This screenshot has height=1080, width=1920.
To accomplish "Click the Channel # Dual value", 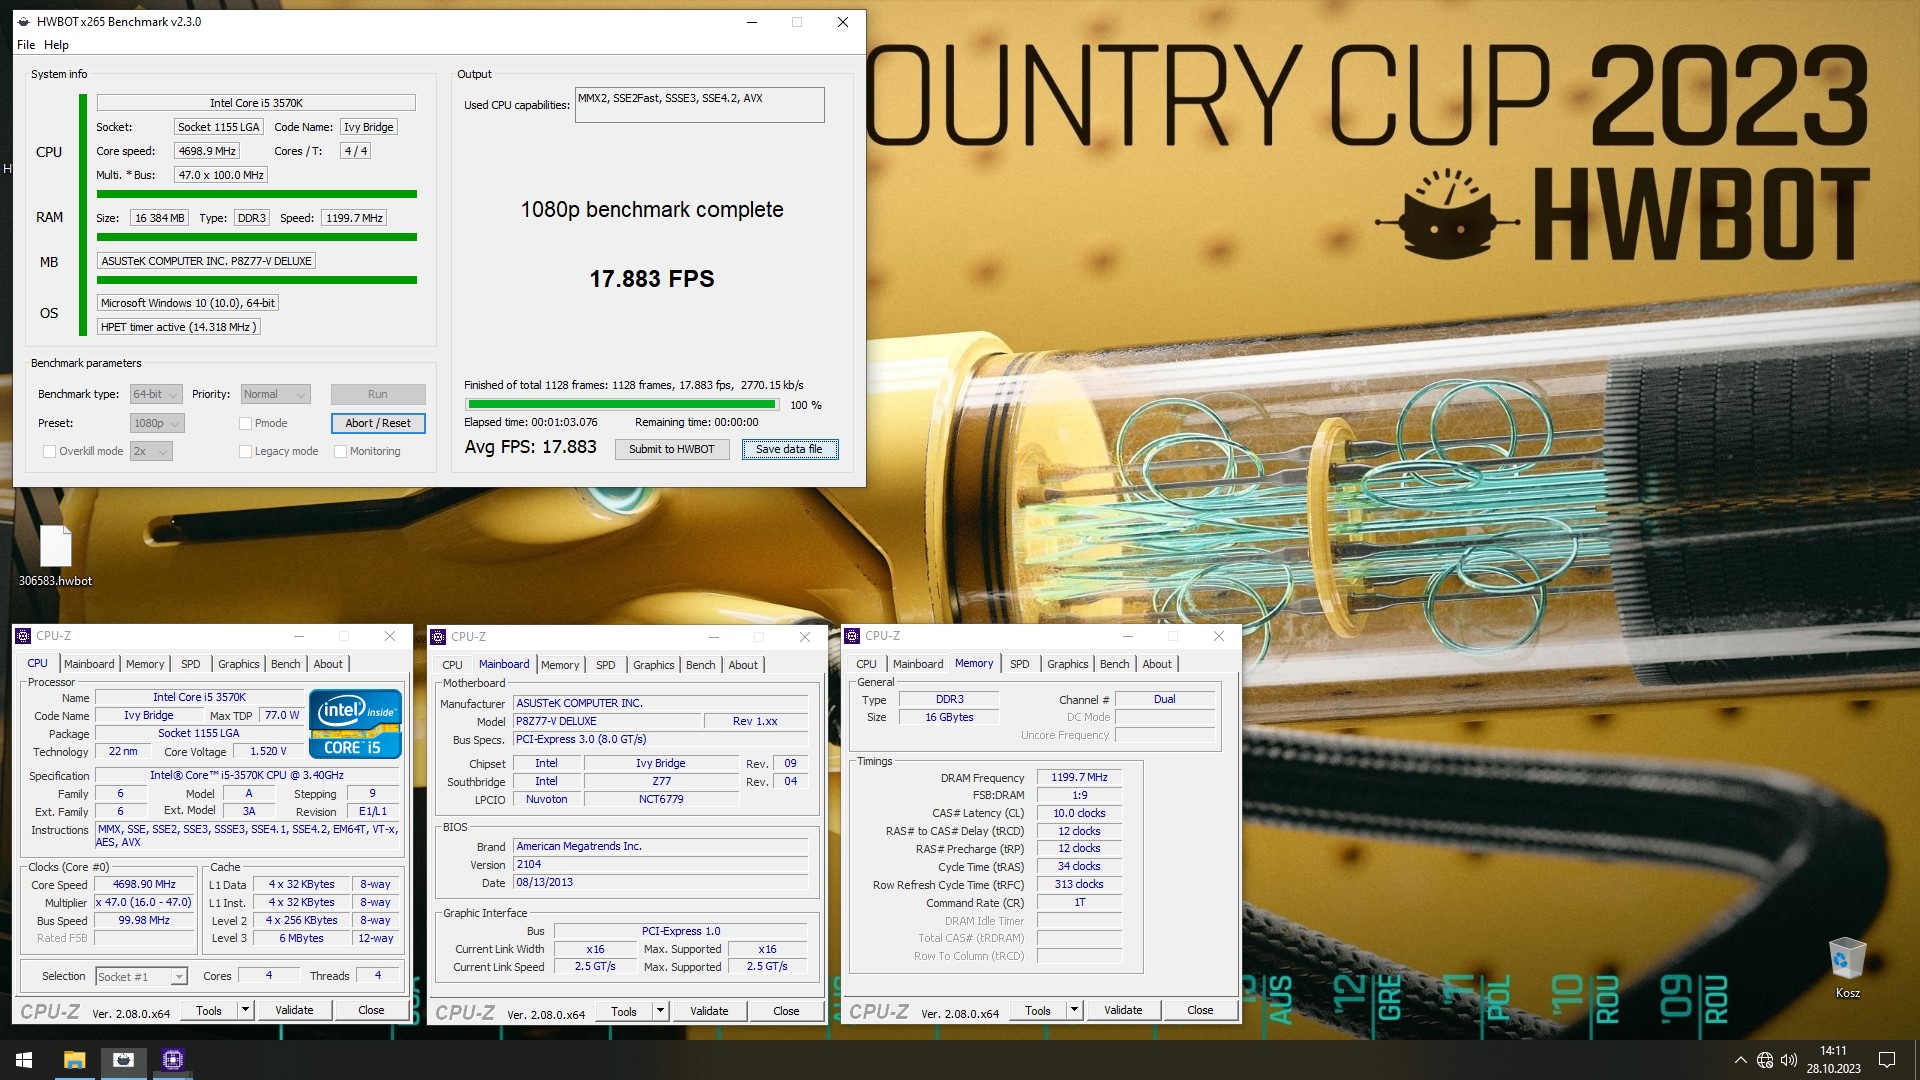I will point(1164,699).
